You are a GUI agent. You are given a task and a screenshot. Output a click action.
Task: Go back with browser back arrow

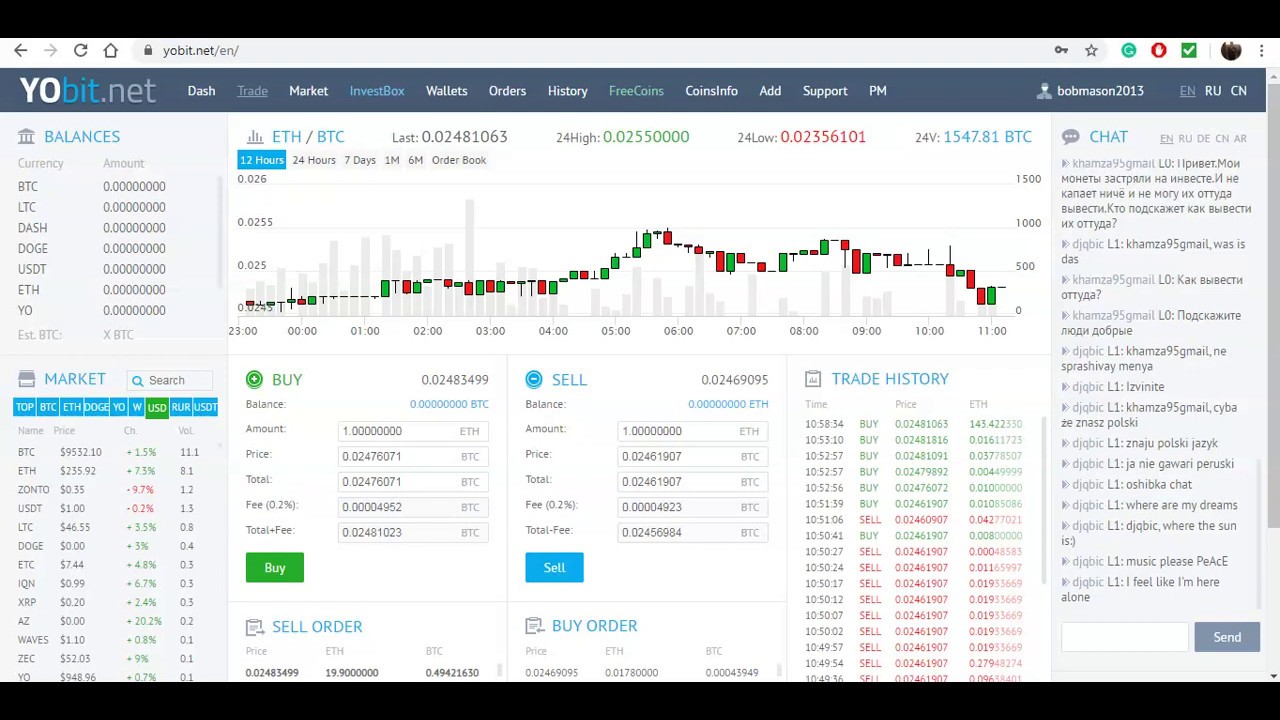(x=20, y=50)
